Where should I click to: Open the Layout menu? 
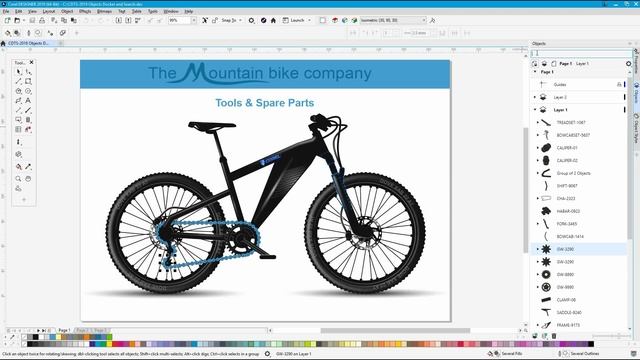click(49, 11)
